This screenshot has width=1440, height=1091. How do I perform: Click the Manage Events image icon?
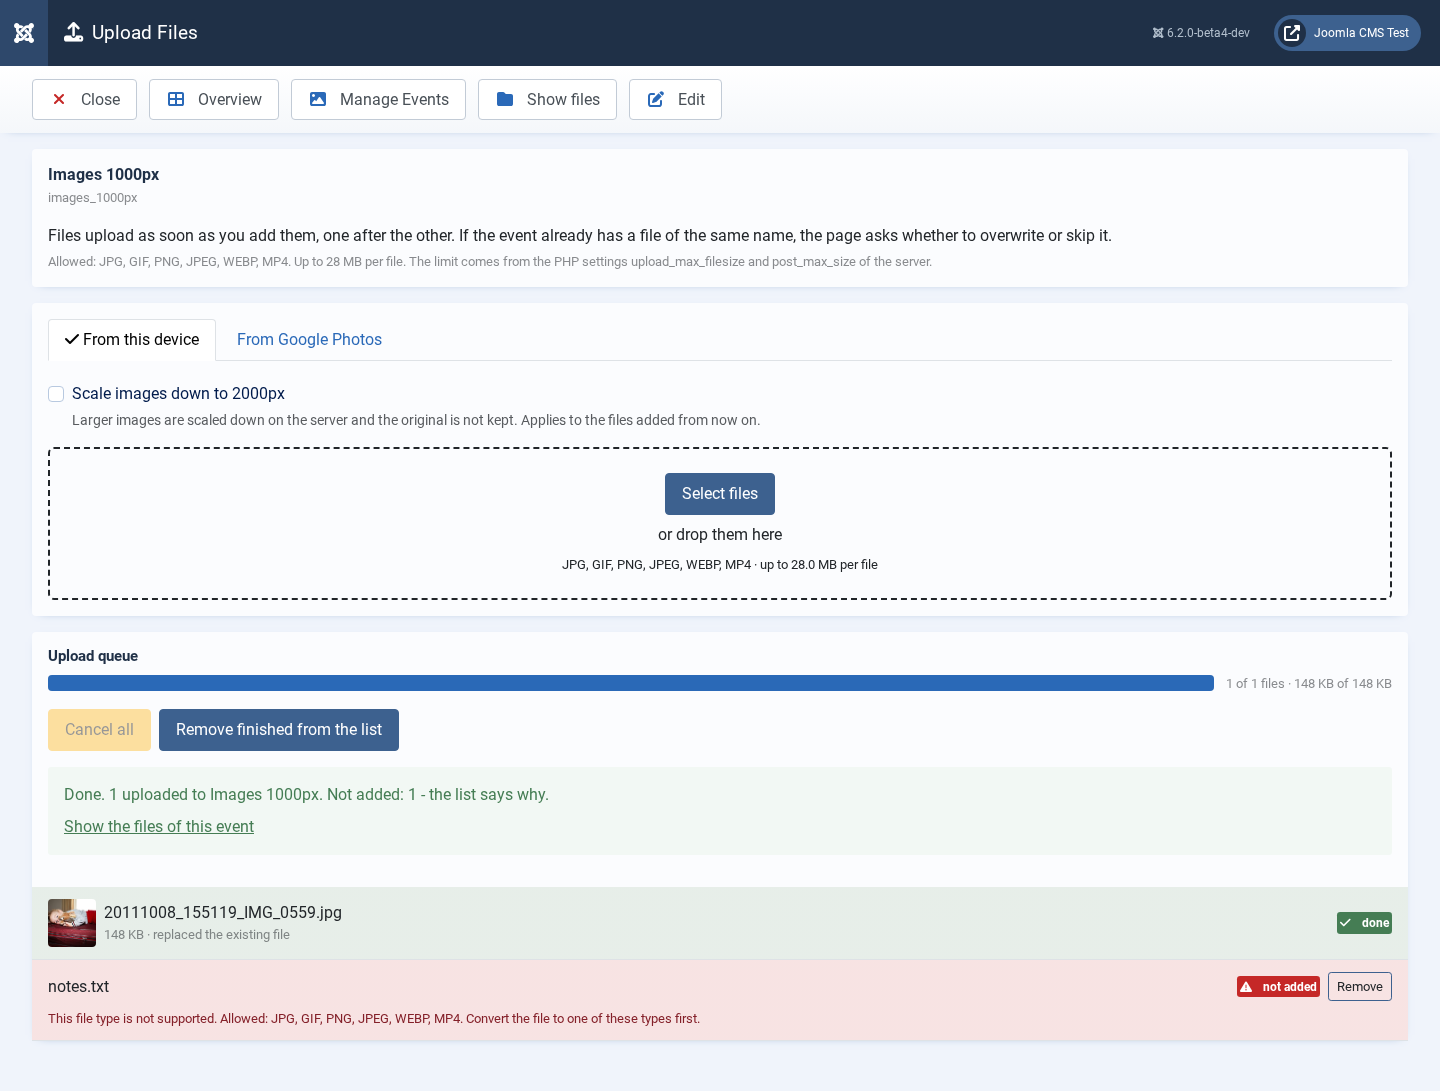(318, 99)
